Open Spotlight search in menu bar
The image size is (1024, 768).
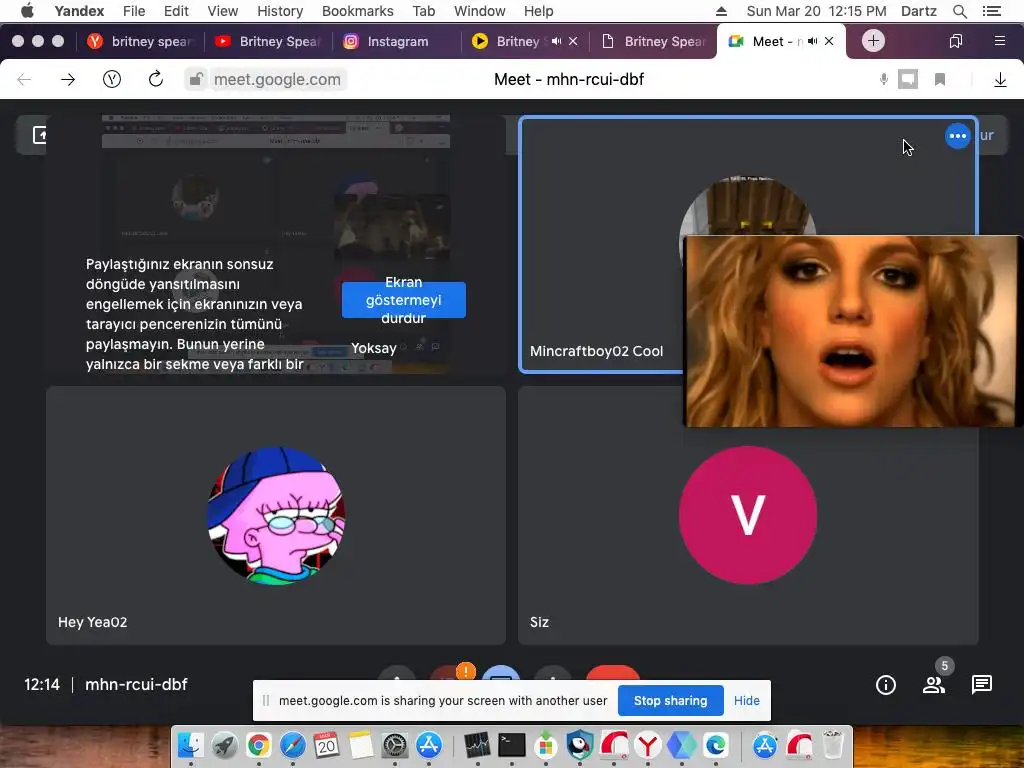pos(959,11)
